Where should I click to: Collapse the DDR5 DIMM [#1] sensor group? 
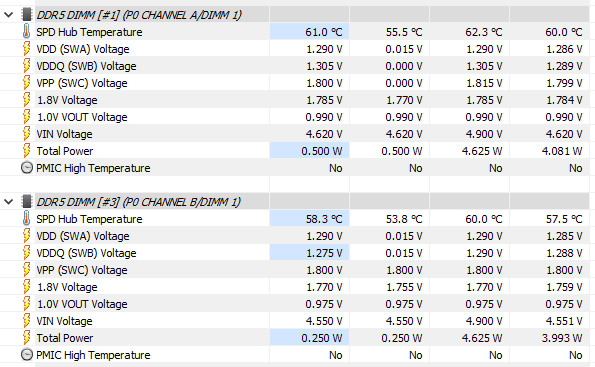click(x=8, y=15)
